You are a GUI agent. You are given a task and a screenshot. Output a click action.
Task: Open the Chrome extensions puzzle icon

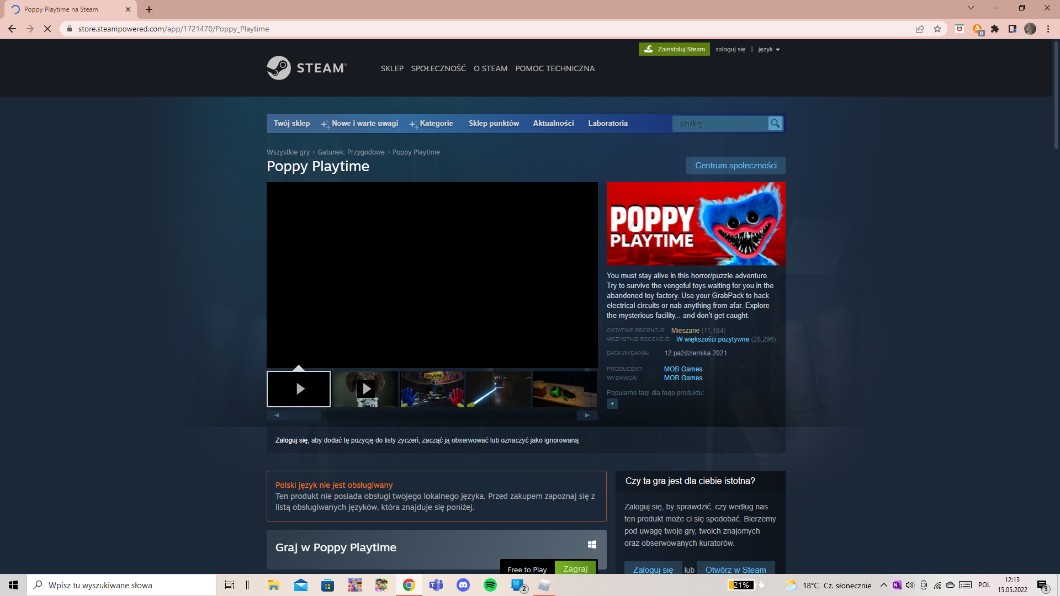(x=995, y=29)
